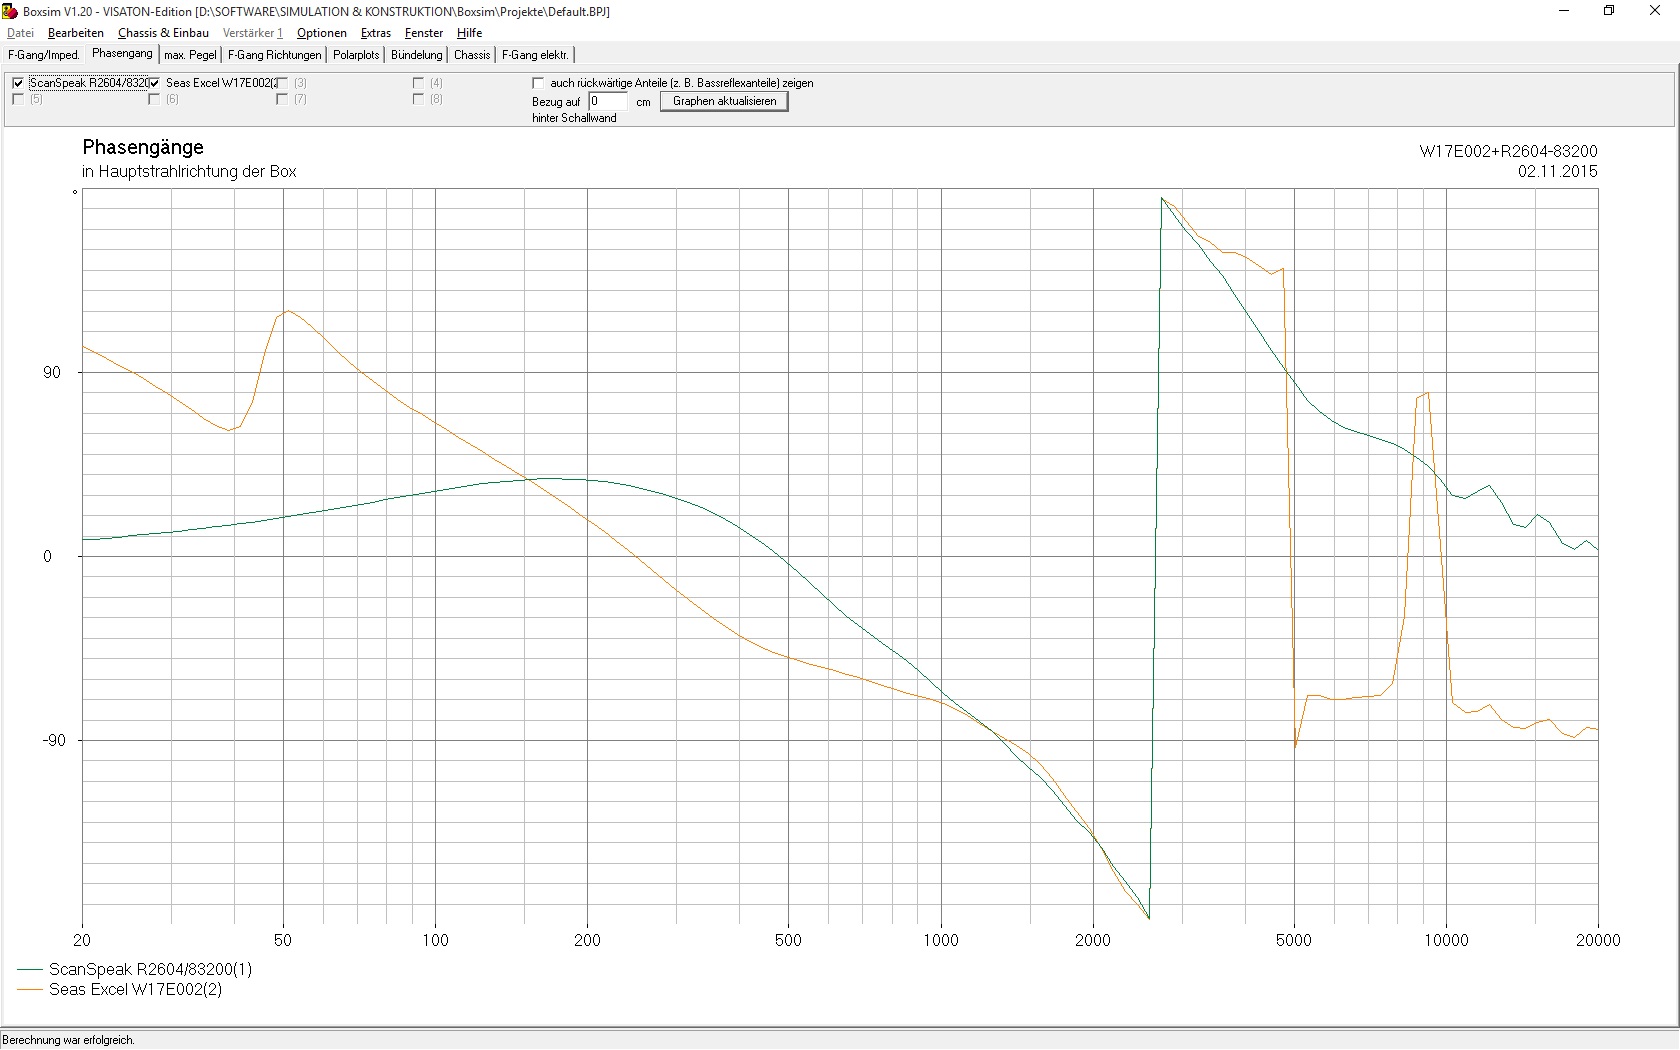Click the Boxsim application icon in title bar
This screenshot has width=1680, height=1050.
(10, 11)
